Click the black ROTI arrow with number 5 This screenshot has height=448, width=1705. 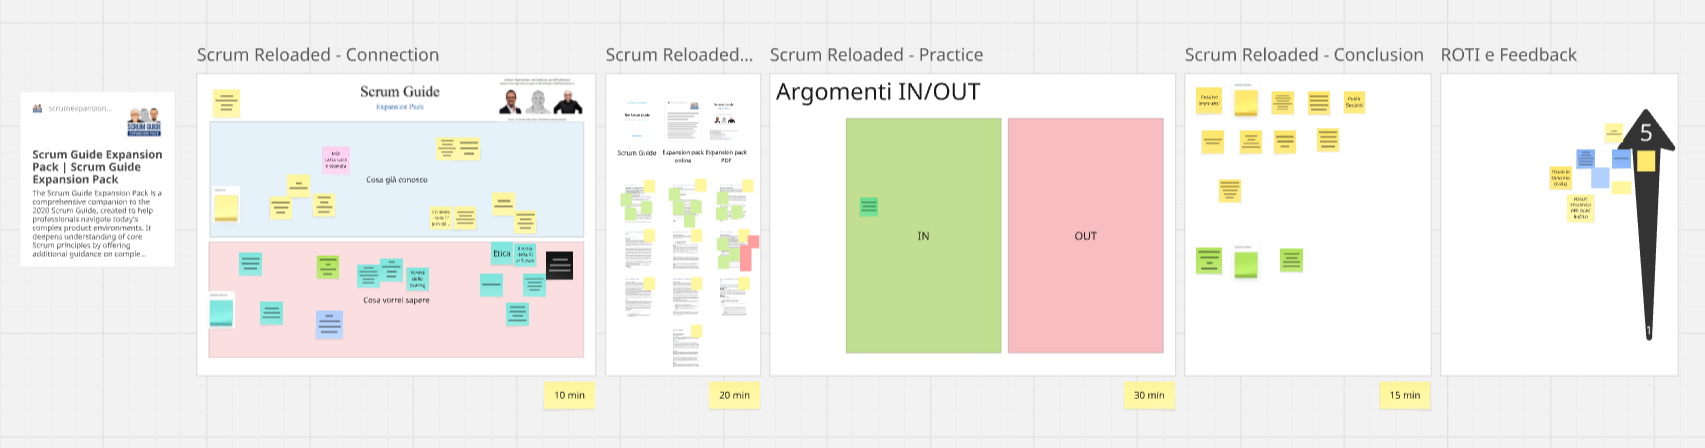click(1646, 225)
